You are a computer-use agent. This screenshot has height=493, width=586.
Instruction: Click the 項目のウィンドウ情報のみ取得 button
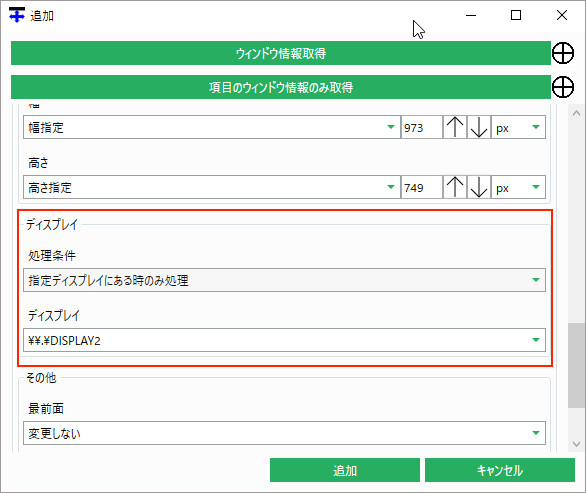[x=281, y=87]
